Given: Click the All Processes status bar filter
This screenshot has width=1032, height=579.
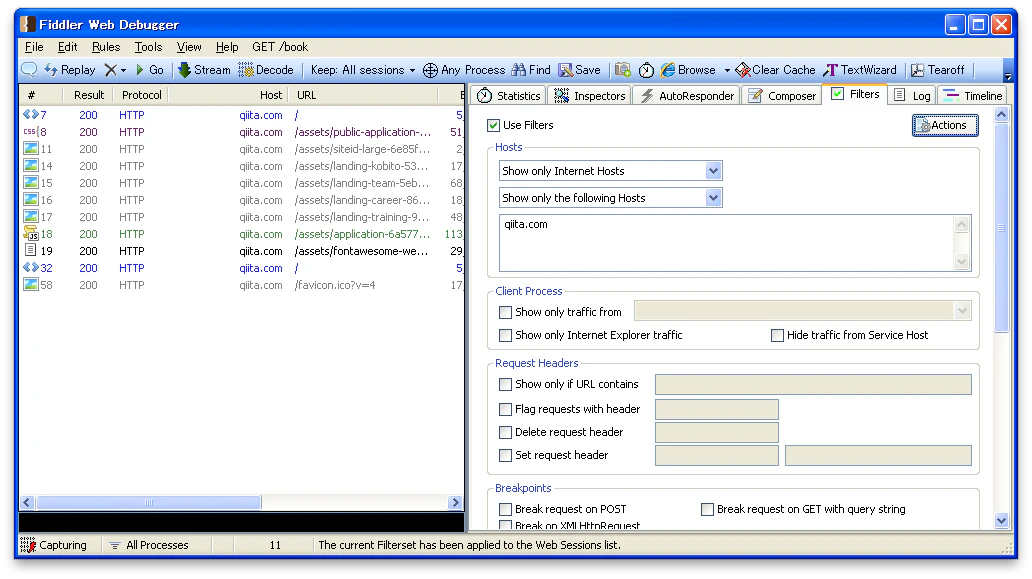Looking at the screenshot, I should [x=149, y=545].
